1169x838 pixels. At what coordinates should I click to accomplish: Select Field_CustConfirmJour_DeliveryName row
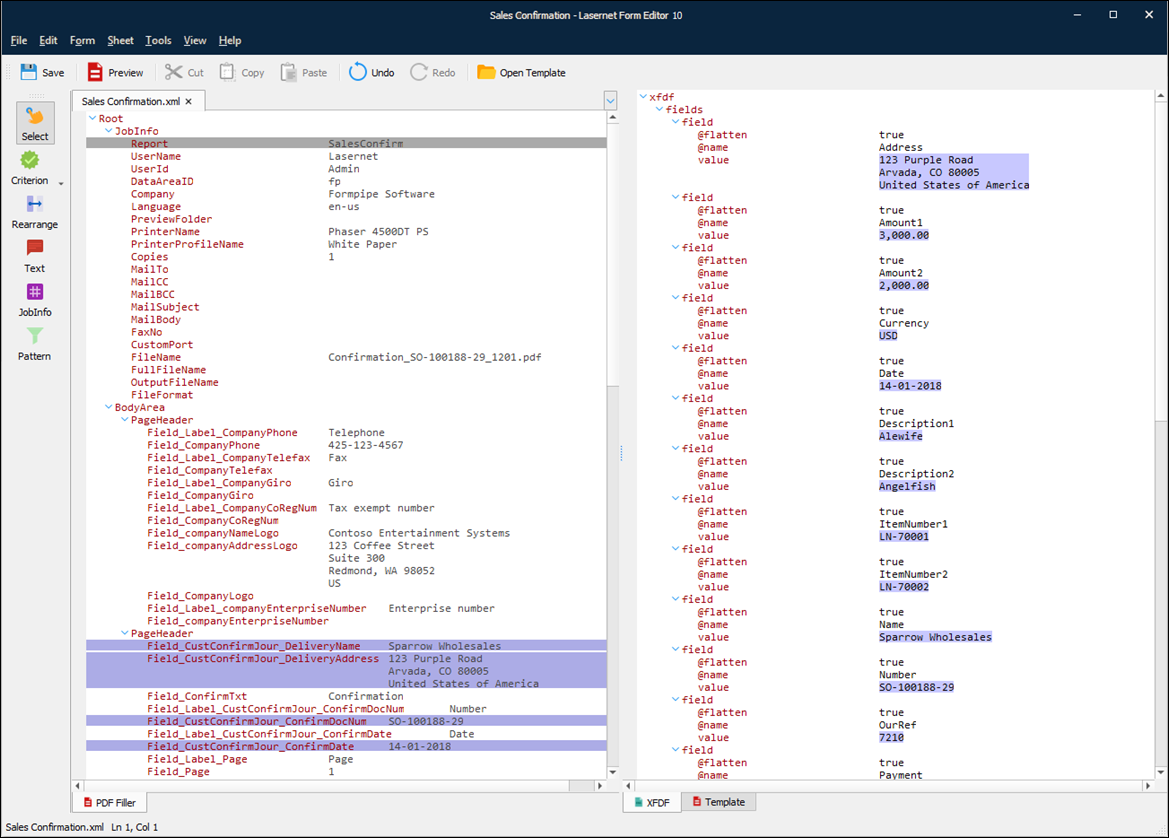point(346,646)
